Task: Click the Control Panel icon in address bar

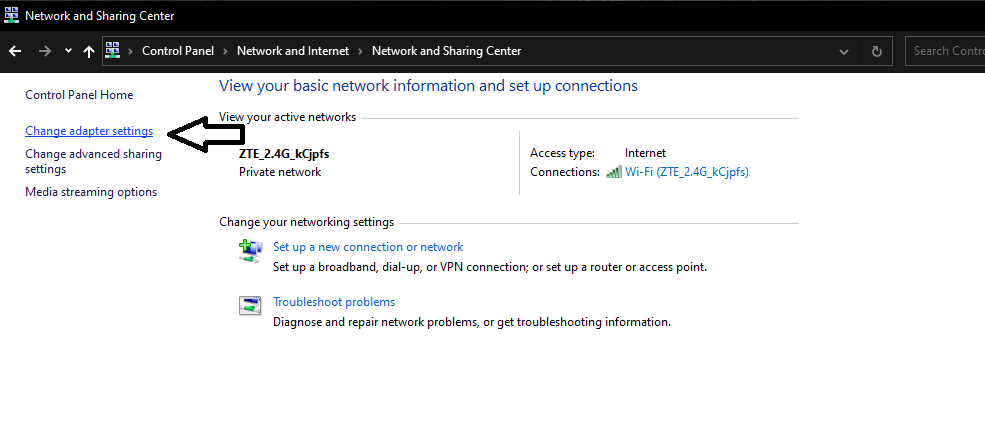Action: [112, 50]
